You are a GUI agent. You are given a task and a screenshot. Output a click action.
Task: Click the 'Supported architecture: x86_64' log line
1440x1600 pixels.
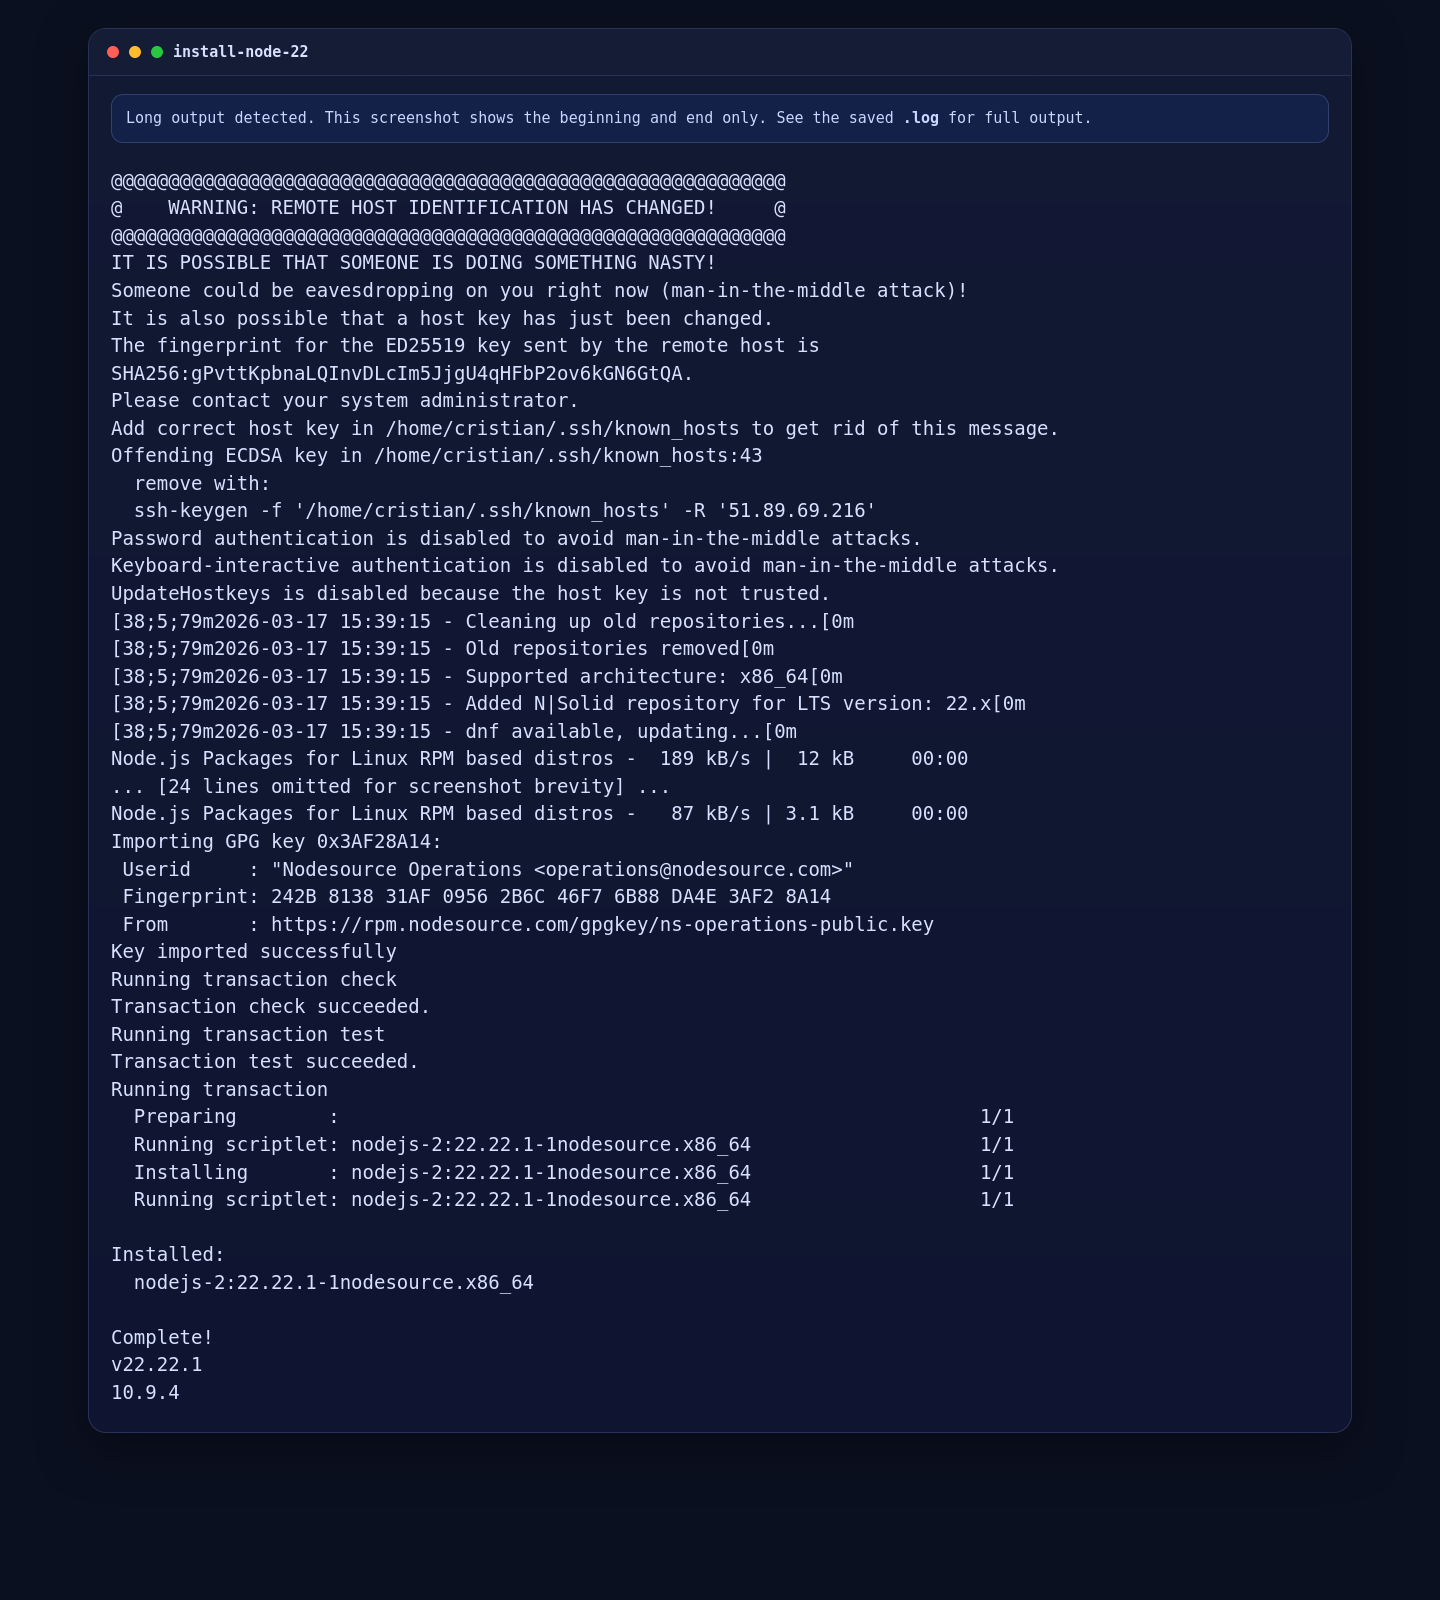(477, 677)
